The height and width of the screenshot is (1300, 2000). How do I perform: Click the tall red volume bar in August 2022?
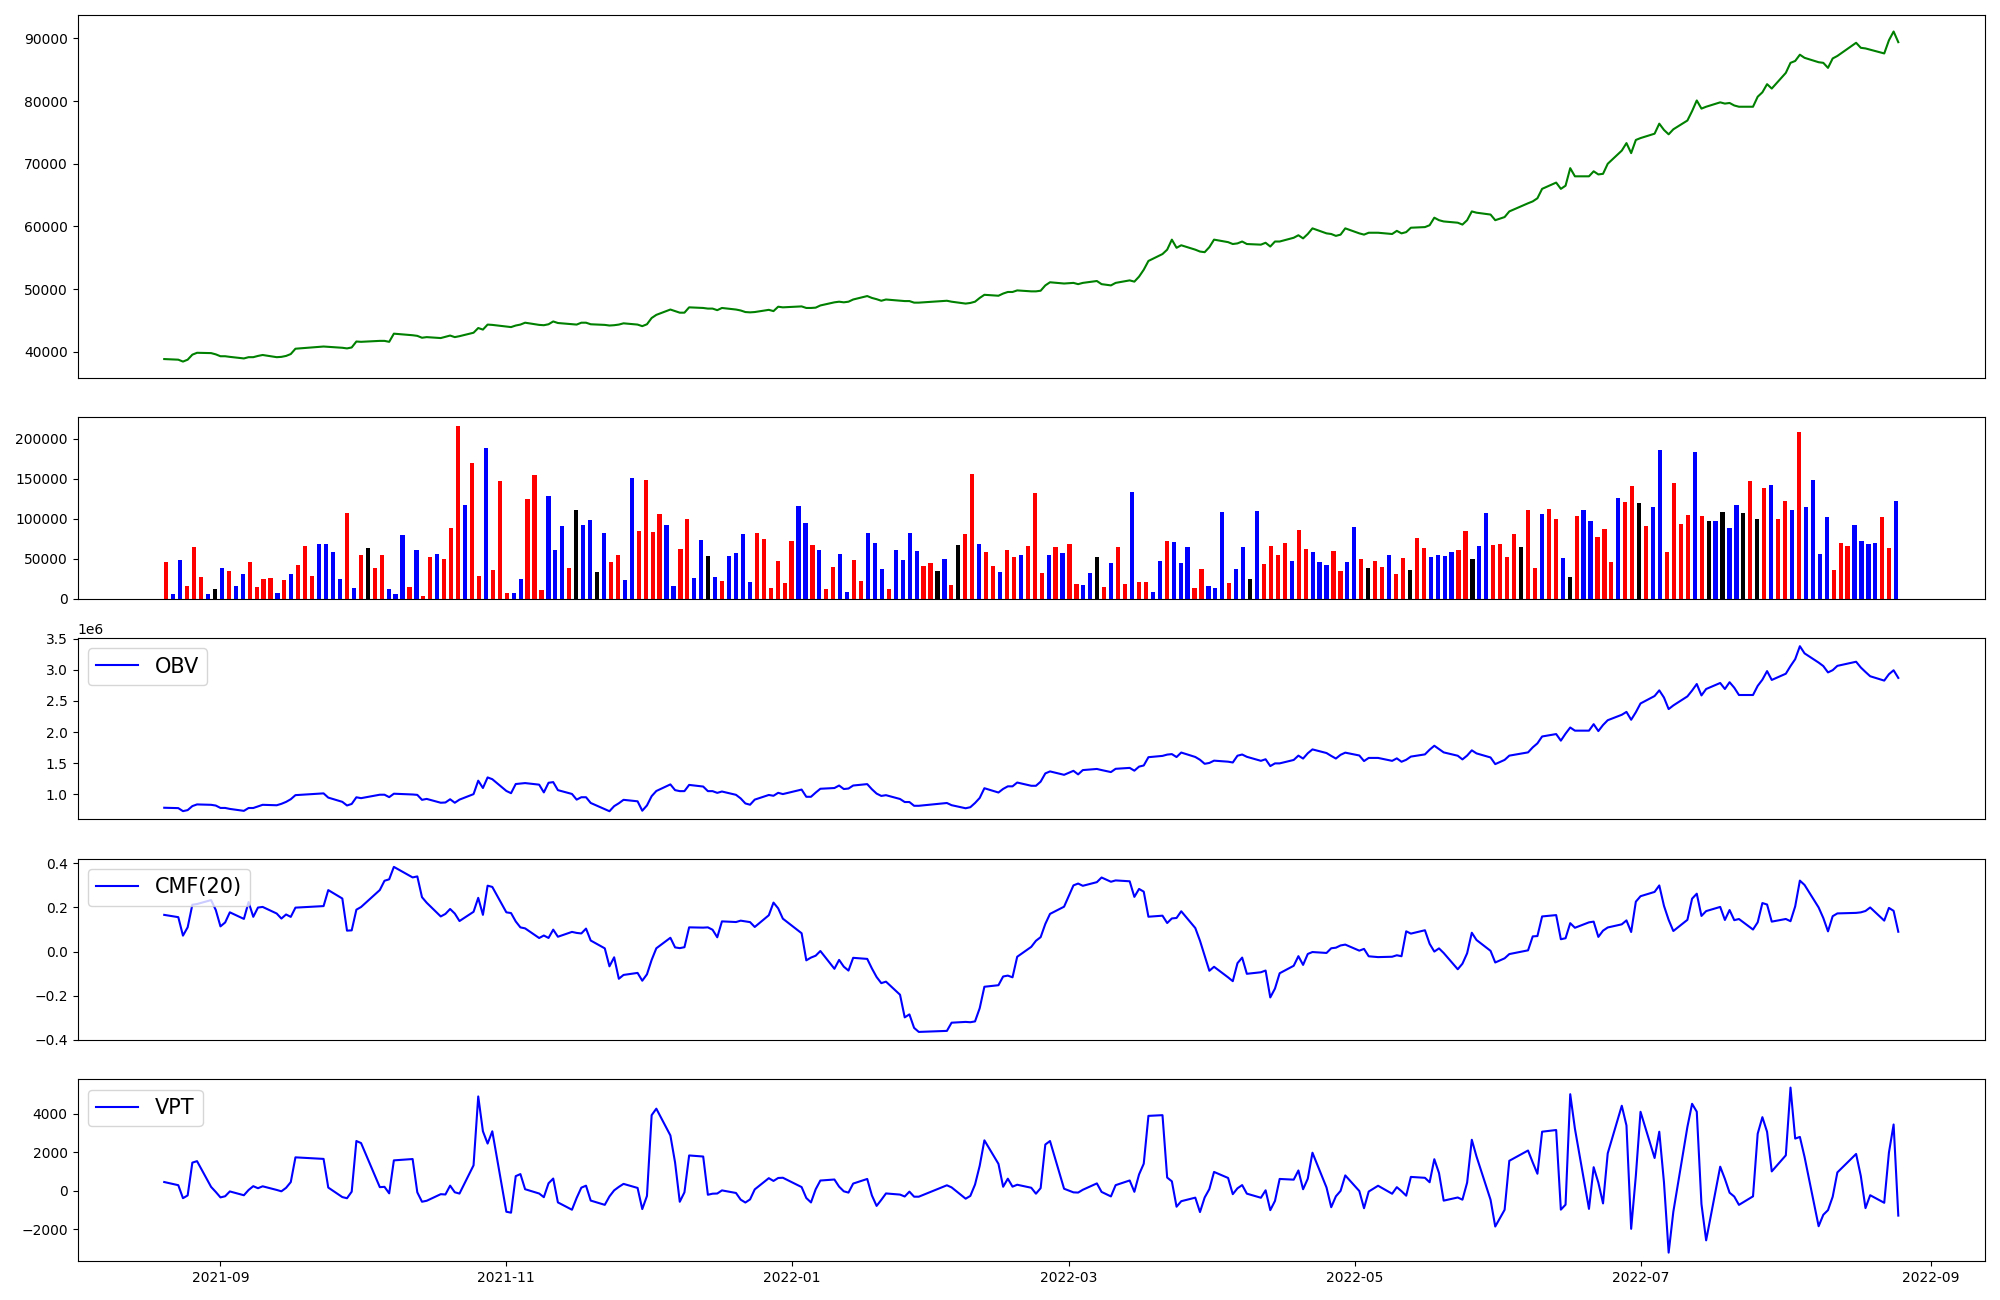click(x=1799, y=515)
